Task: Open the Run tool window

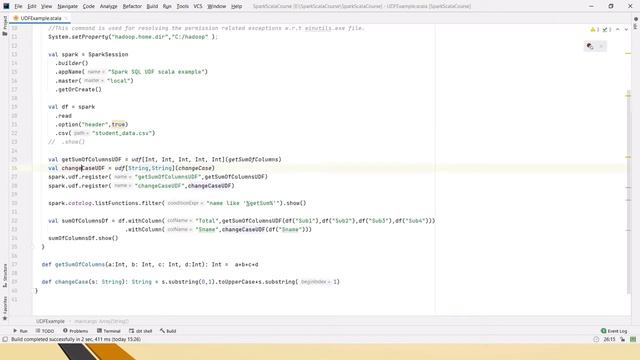Action: point(20,331)
